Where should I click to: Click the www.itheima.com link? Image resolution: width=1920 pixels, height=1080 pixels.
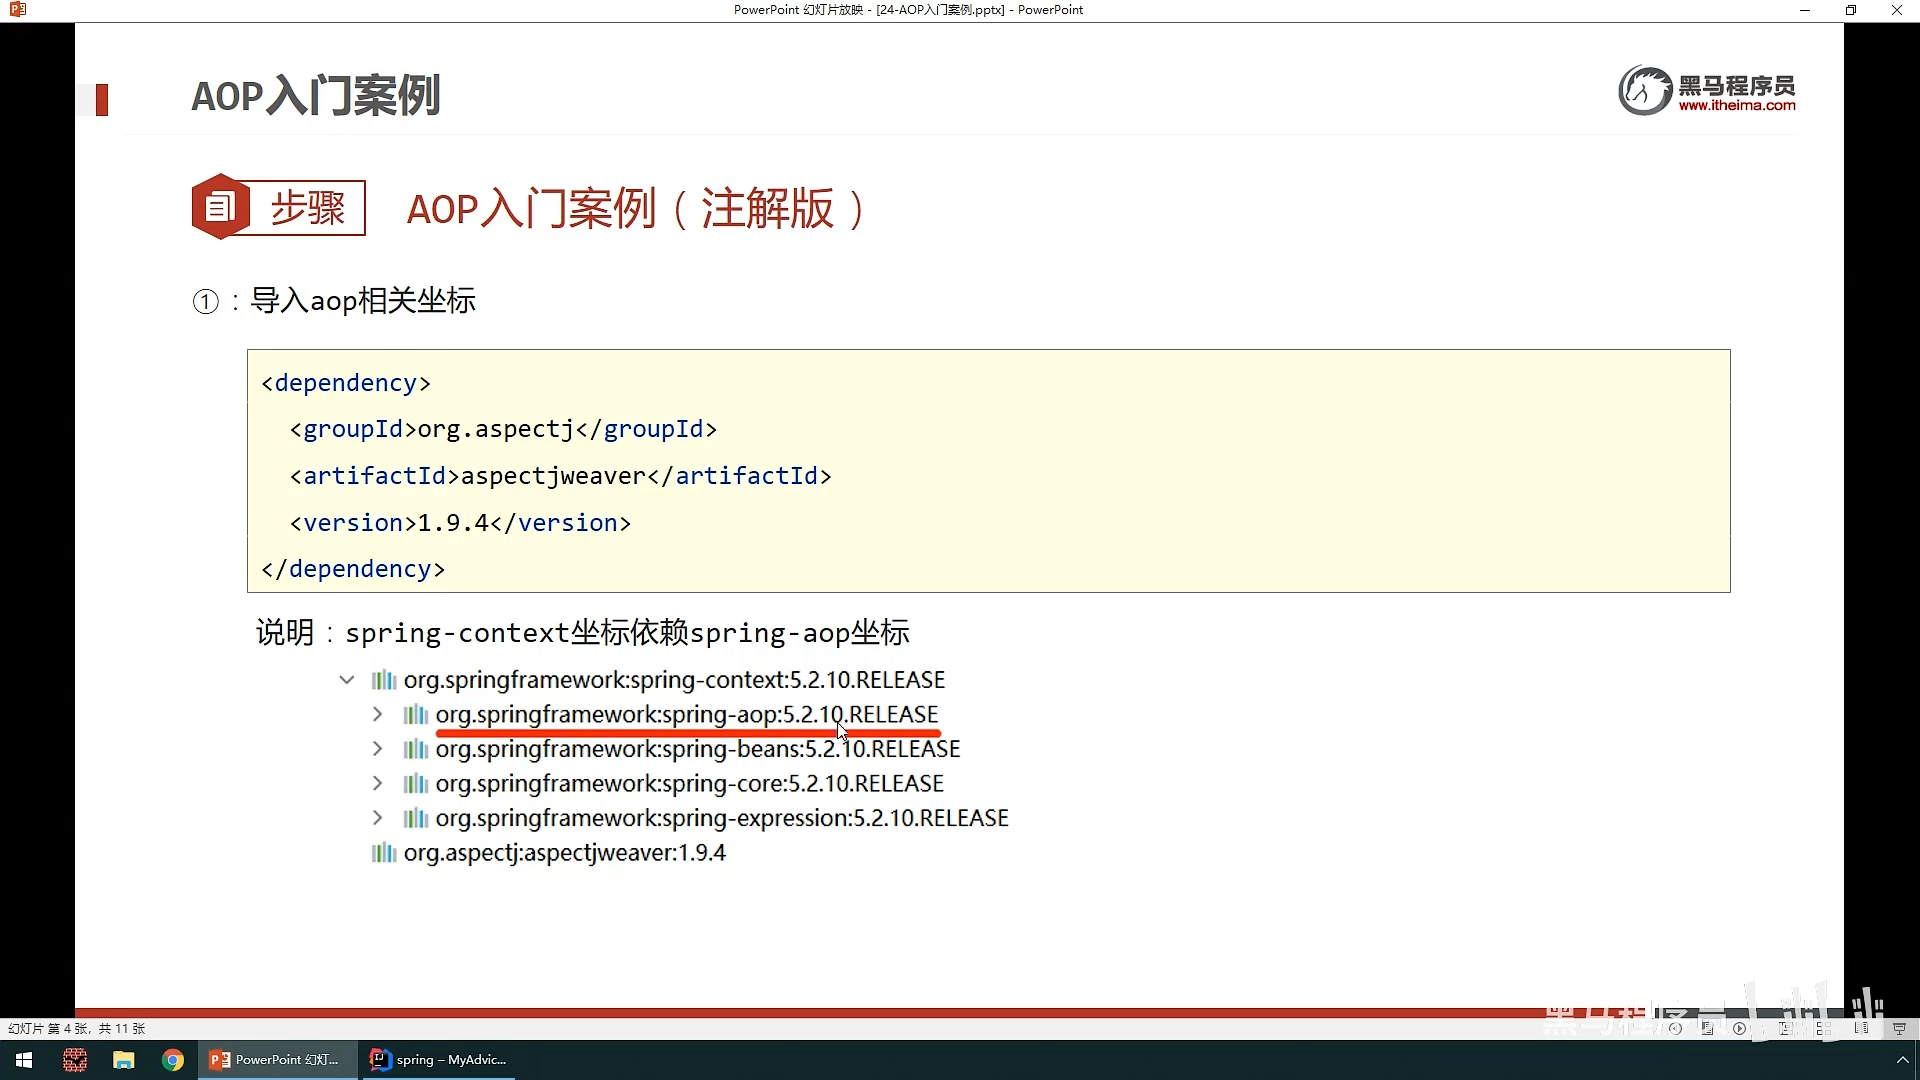1737,105
